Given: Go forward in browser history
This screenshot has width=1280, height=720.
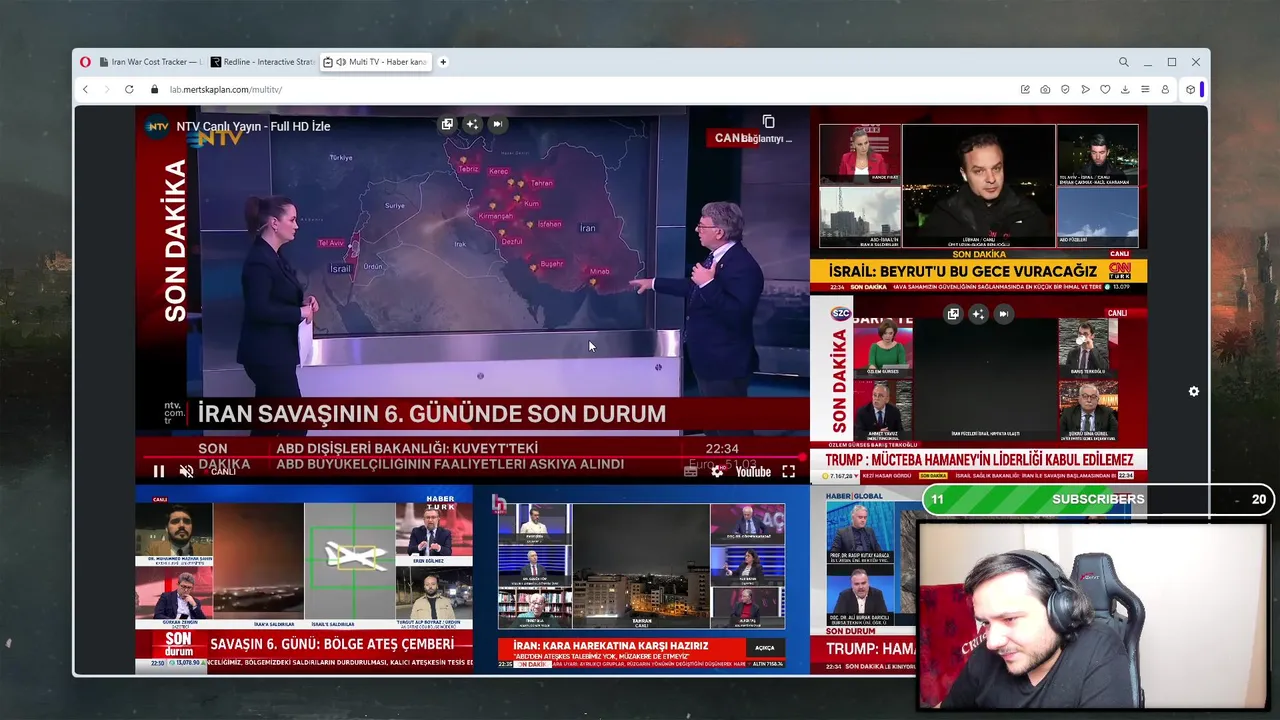Looking at the screenshot, I should pyautogui.click(x=107, y=89).
